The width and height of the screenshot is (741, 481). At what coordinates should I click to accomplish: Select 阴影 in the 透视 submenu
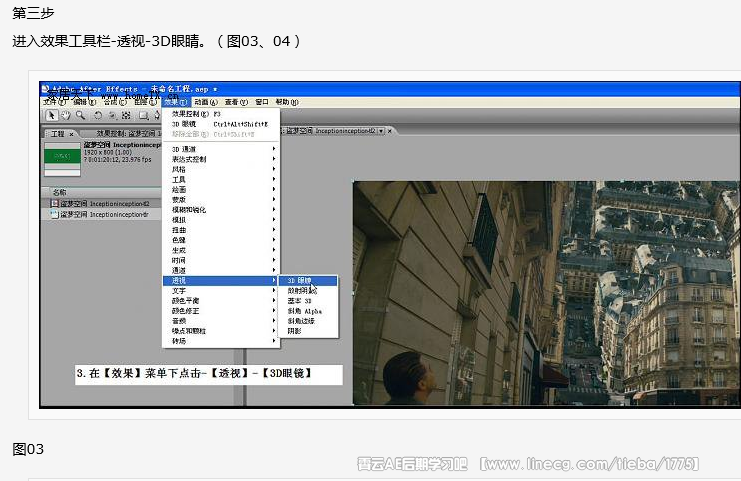(308, 331)
